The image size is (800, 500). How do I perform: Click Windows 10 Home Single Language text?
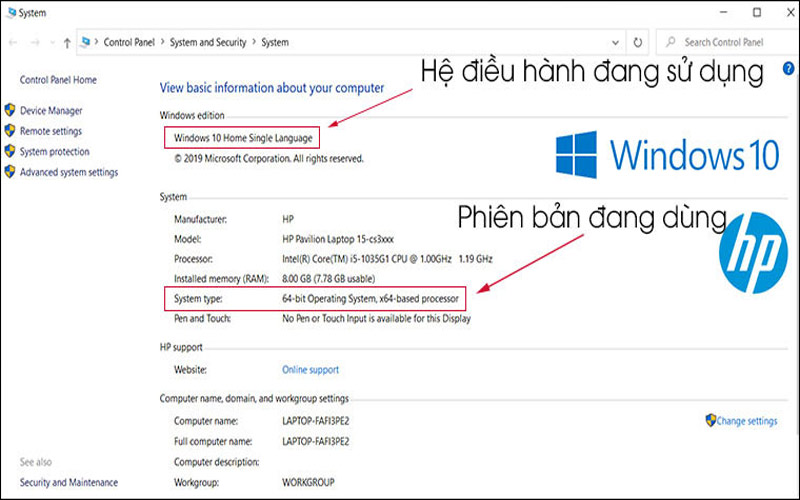click(243, 138)
